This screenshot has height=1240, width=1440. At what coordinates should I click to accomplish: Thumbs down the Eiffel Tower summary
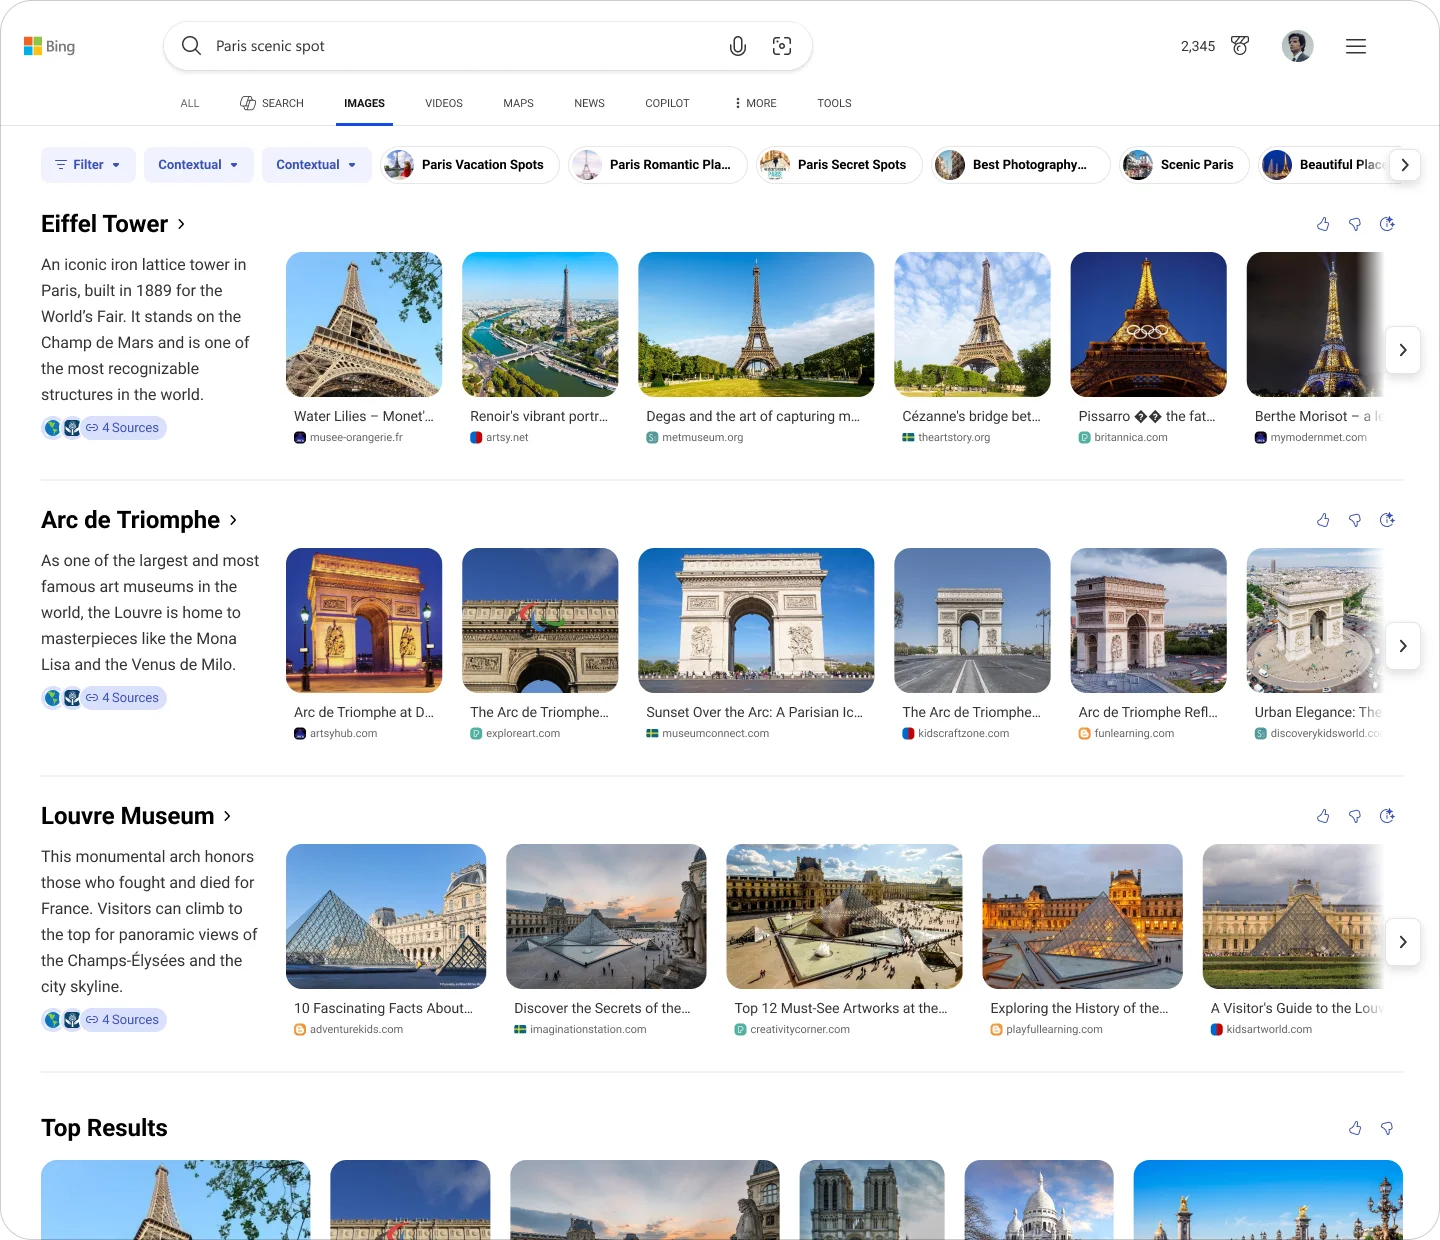[1355, 224]
